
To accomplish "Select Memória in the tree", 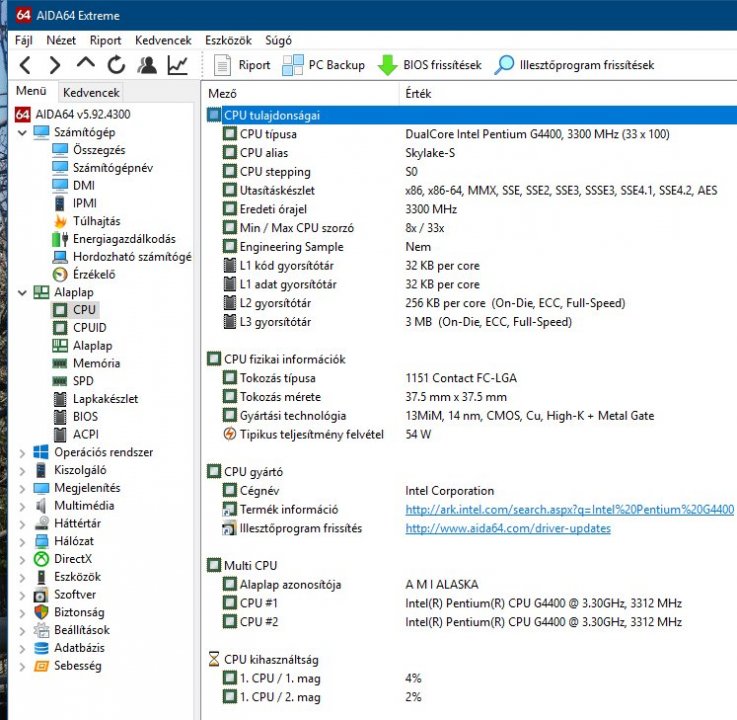I will [96, 363].
